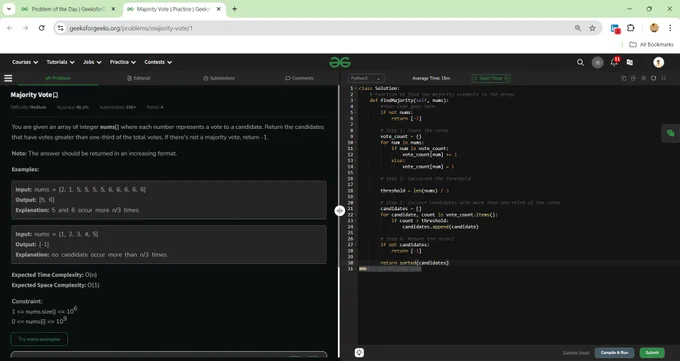Viewport: 680px width, 361px height.
Task: Open the hamburger sidebar menu icon
Action: tap(8, 78)
